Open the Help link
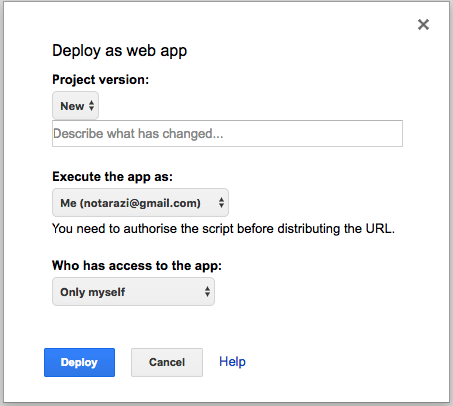 [232, 362]
